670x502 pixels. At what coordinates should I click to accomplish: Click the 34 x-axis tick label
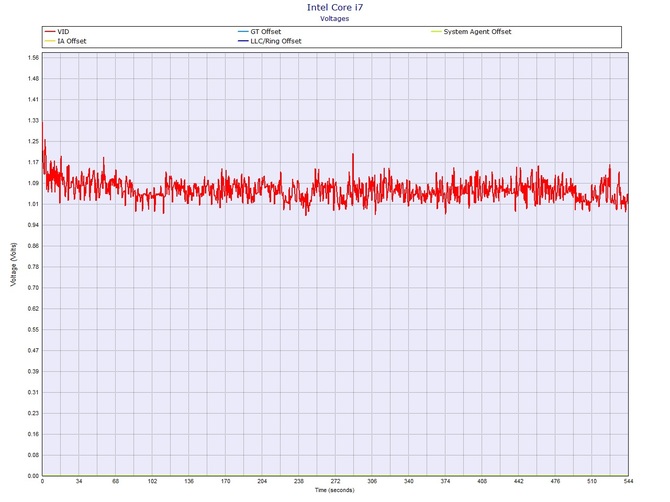tap(79, 481)
